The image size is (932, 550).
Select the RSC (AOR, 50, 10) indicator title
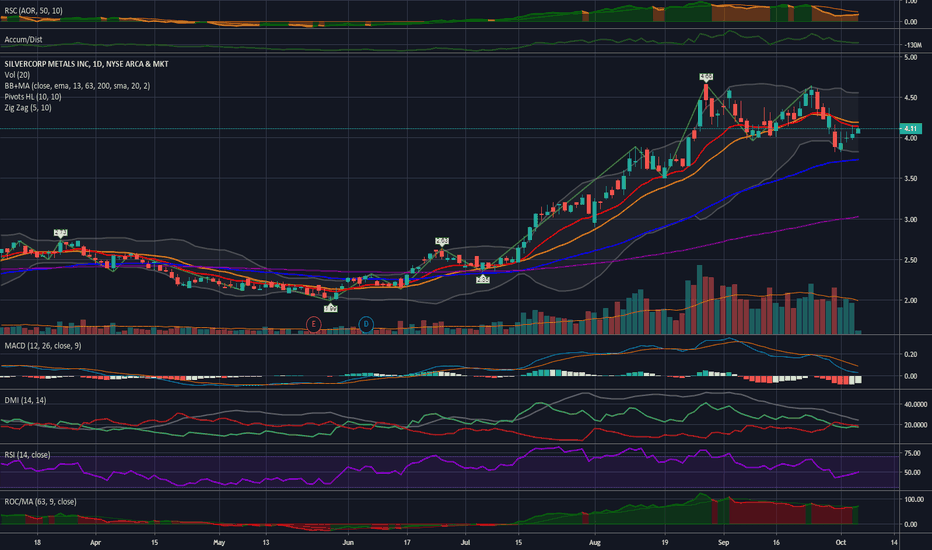tap(33, 11)
